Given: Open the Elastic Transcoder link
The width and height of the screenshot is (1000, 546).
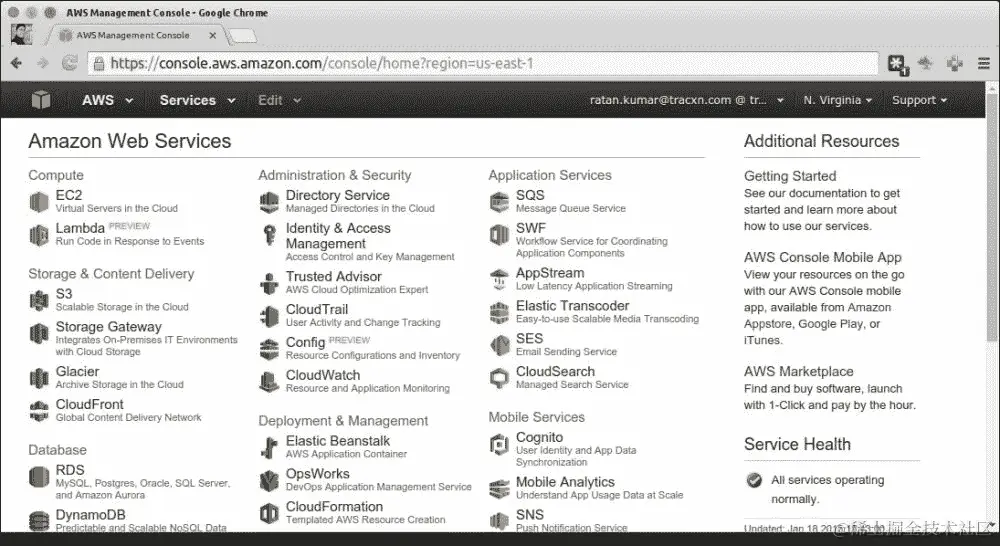Looking at the screenshot, I should 572,306.
